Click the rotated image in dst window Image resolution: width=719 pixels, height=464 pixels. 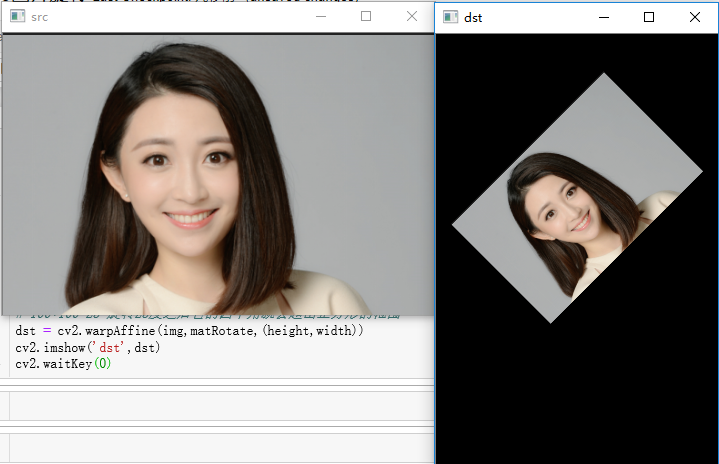(577, 198)
